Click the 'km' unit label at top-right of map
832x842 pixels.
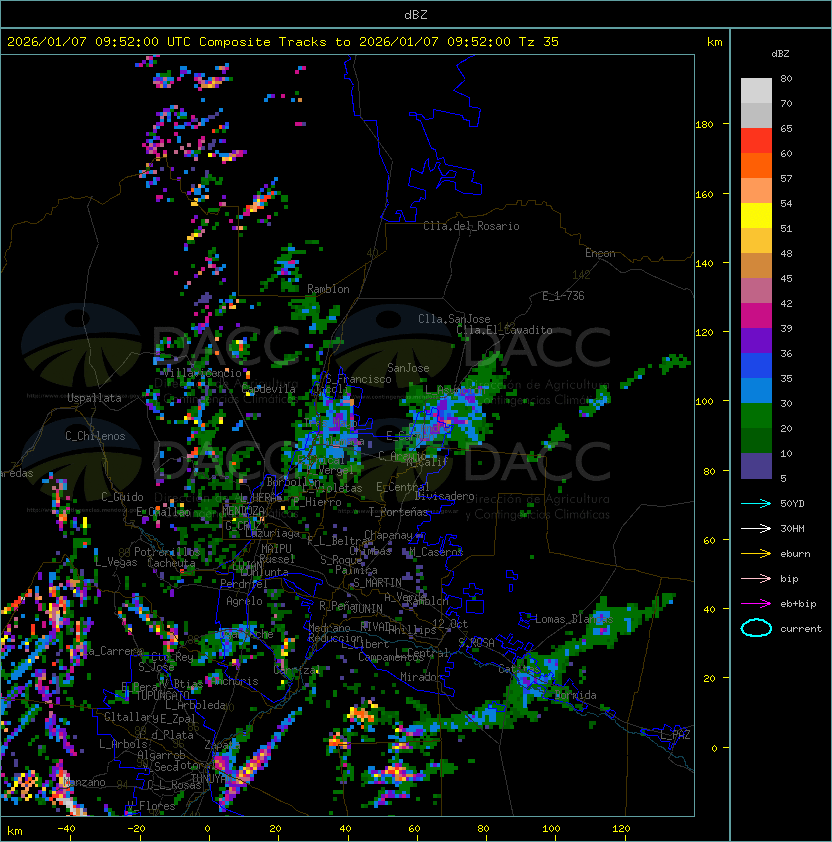click(714, 42)
